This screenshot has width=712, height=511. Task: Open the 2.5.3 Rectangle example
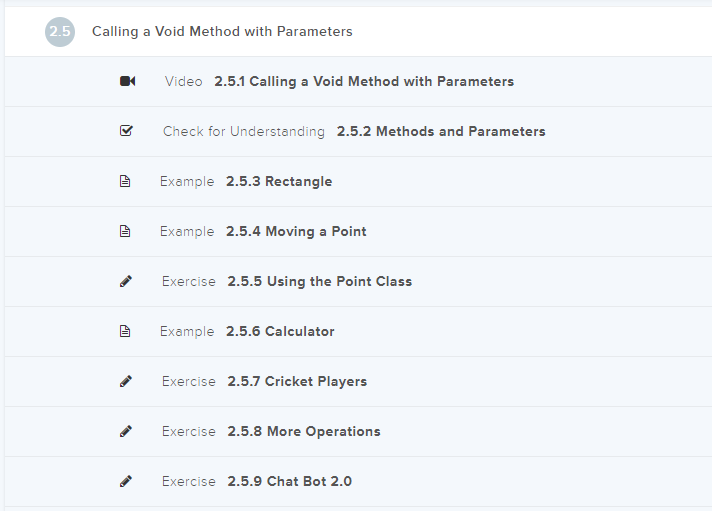(278, 181)
